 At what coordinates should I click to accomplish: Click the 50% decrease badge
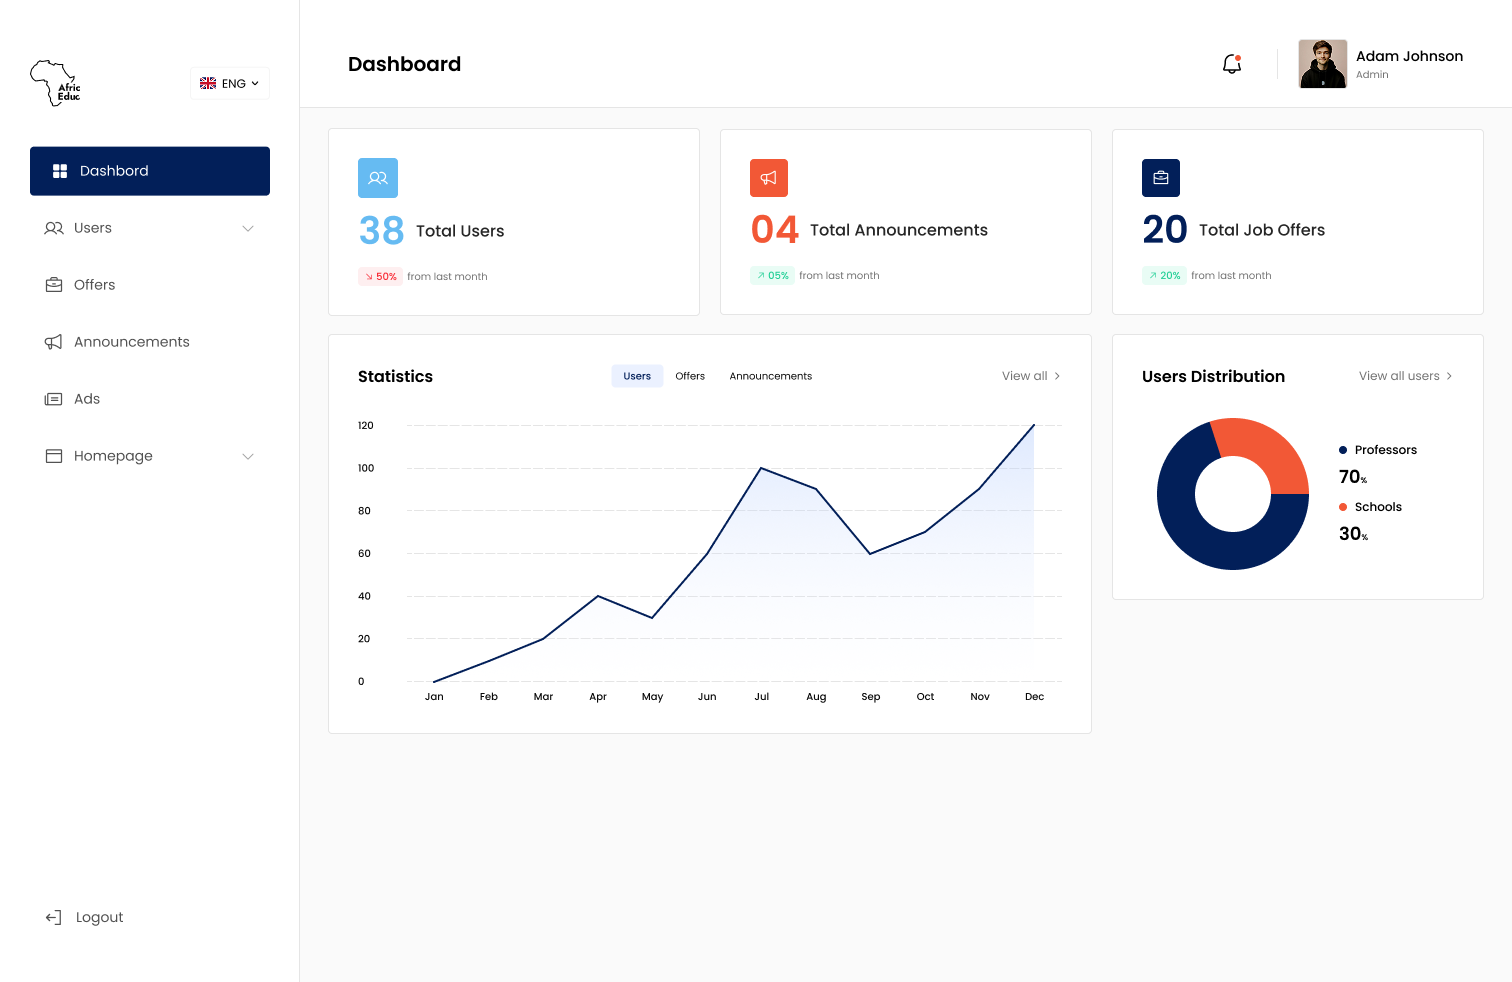click(x=381, y=277)
